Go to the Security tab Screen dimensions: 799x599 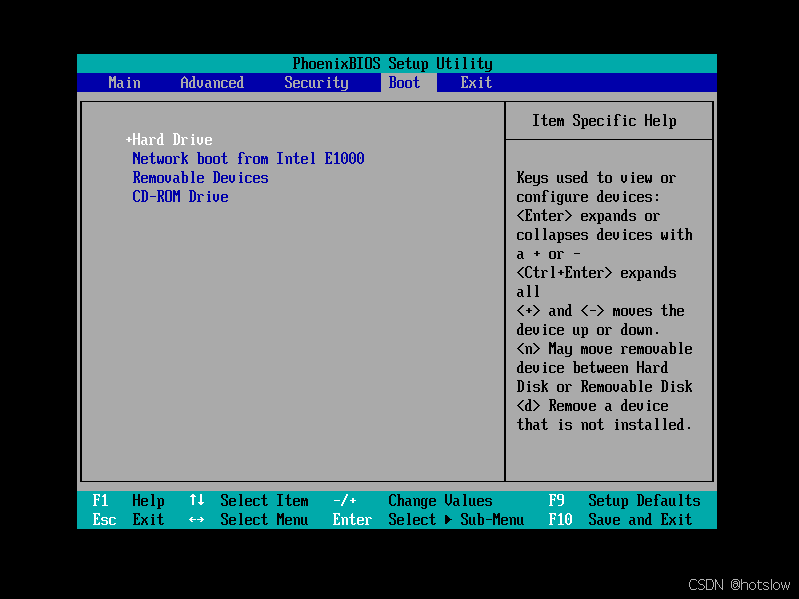pos(316,83)
